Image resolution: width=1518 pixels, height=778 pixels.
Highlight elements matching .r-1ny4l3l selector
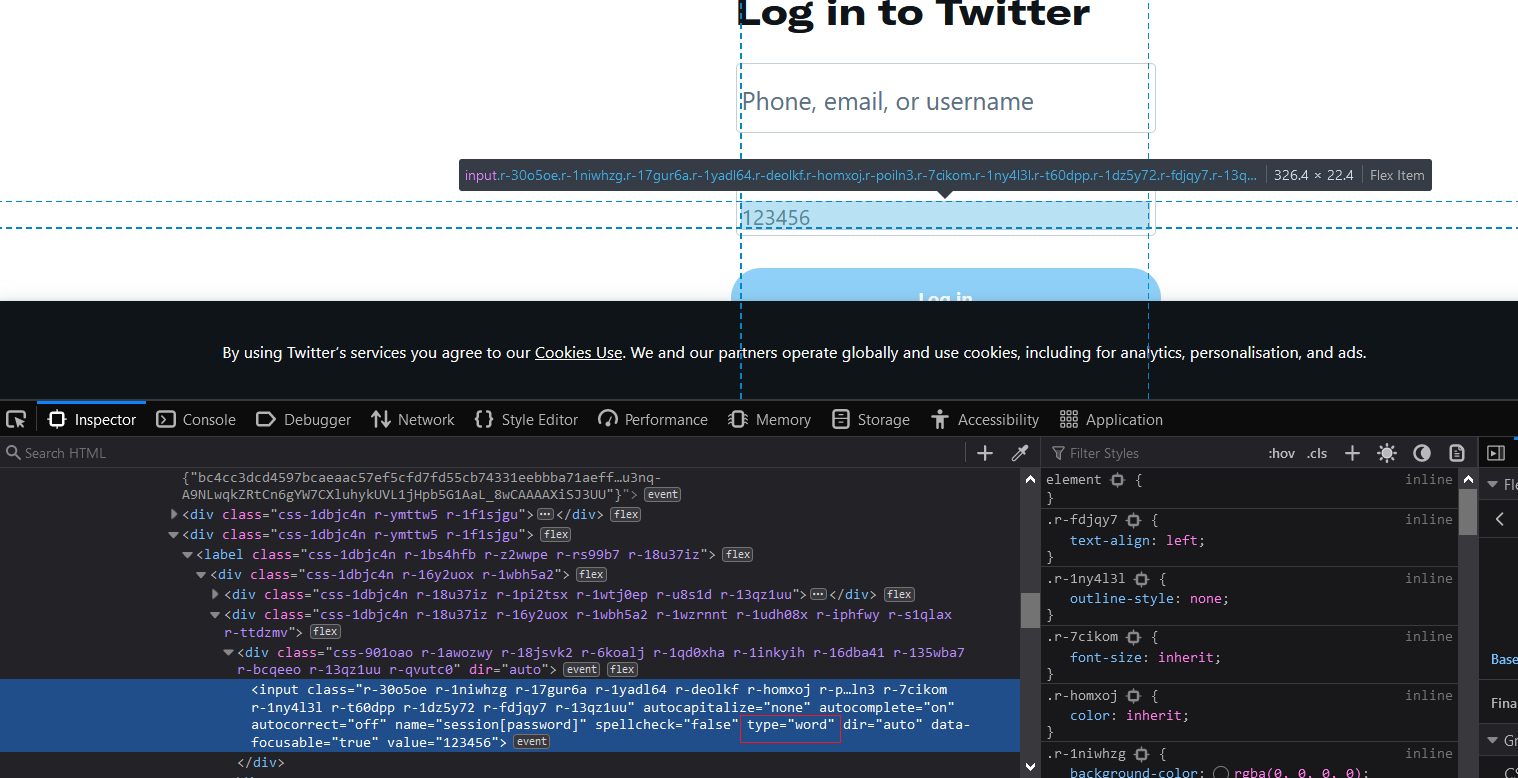1141,579
